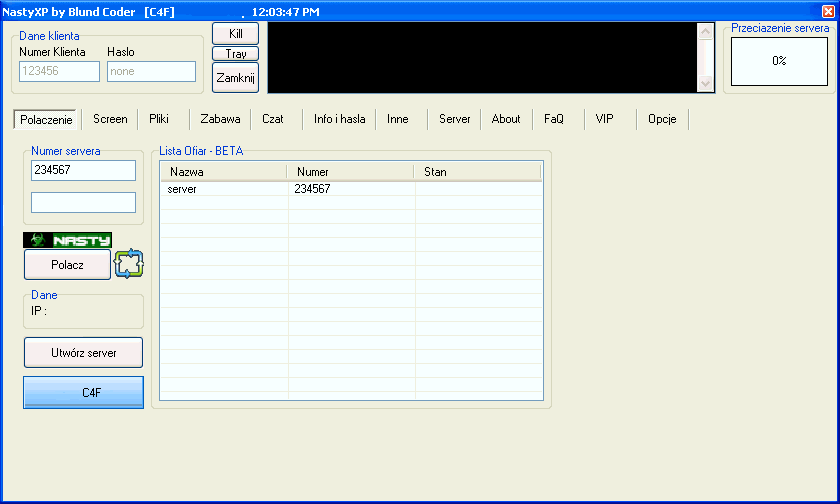Image resolution: width=840 pixels, height=504 pixels.
Task: Click the empty field under Numer servera
Action: [x=83, y=203]
